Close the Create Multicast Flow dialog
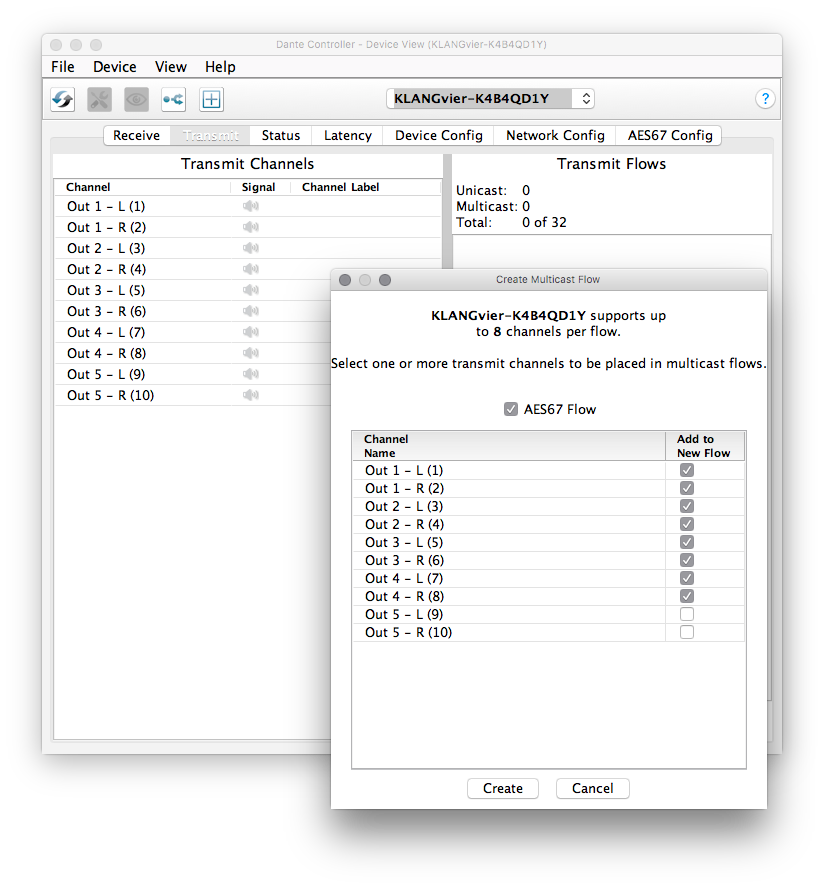 (x=345, y=280)
